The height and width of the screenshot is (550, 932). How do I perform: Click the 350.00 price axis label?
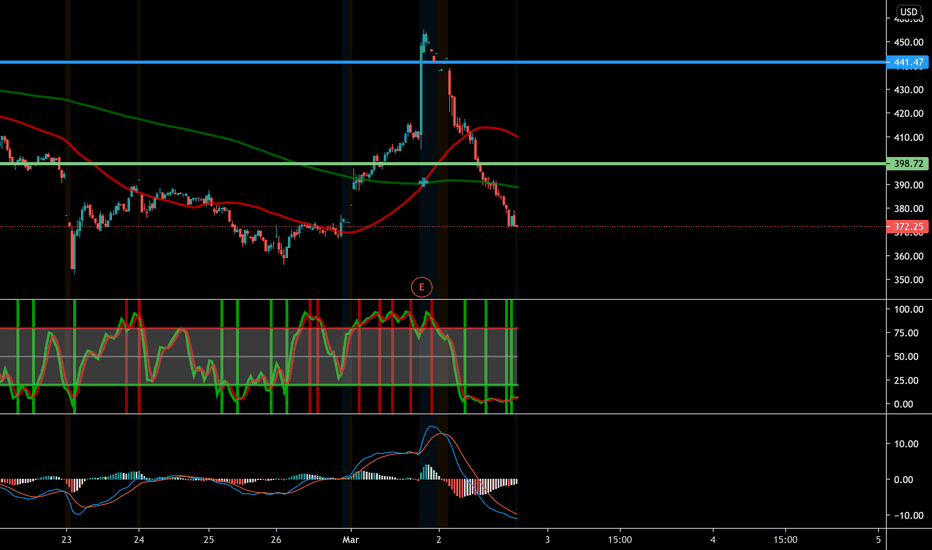pyautogui.click(x=909, y=280)
